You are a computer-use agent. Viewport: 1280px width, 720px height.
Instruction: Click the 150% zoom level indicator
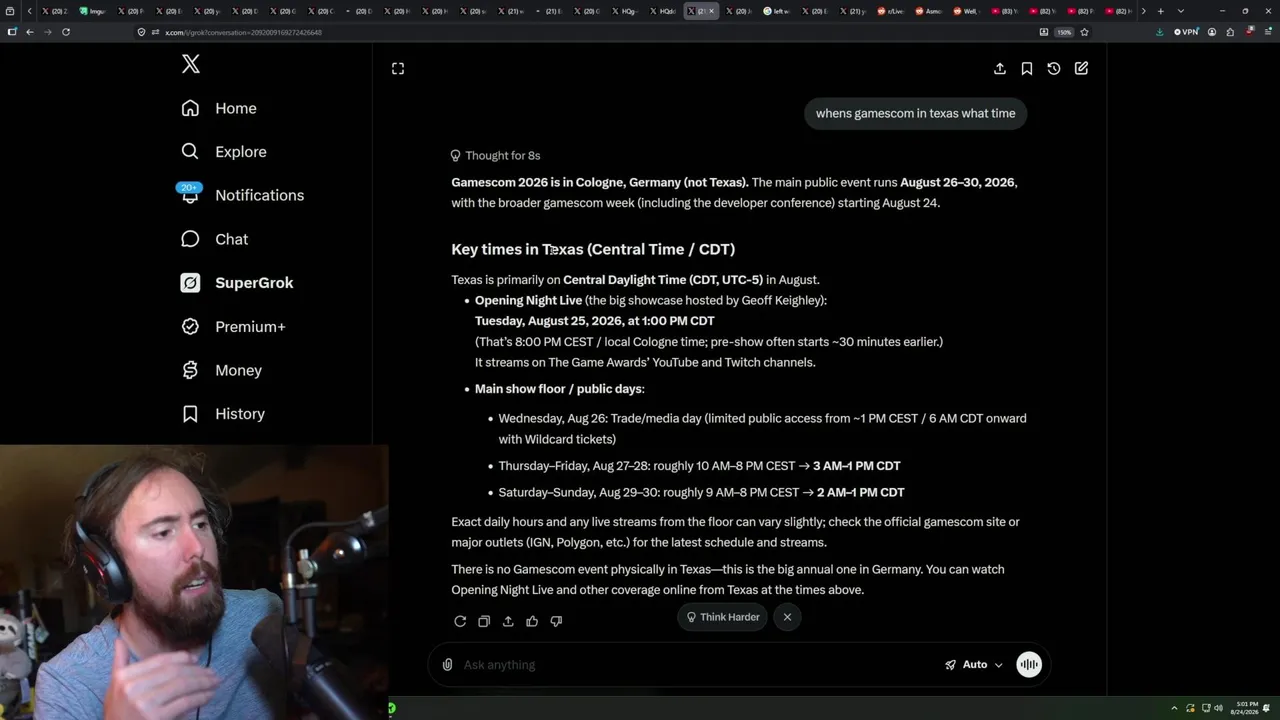(1065, 32)
